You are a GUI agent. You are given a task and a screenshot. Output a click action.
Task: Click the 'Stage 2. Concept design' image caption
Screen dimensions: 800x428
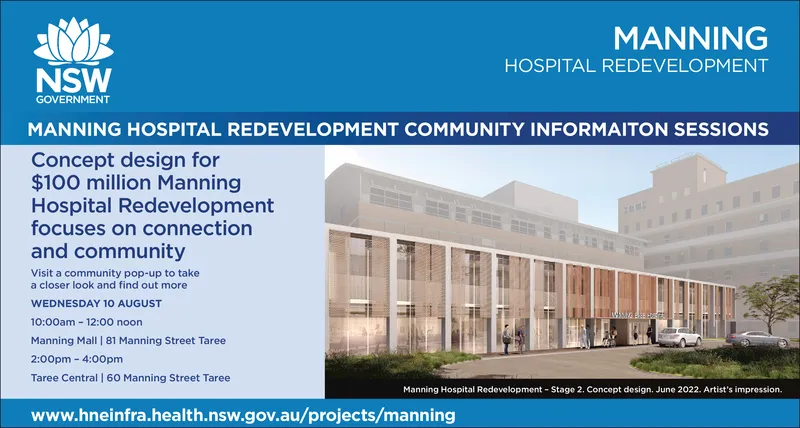(592, 390)
